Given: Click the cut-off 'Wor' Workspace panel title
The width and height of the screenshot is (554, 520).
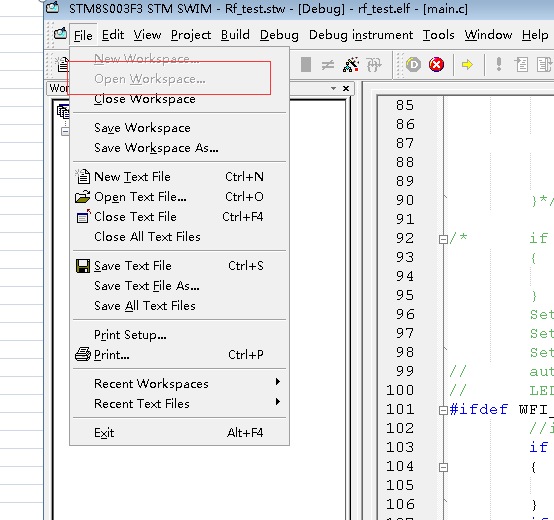Looking at the screenshot, I should [x=59, y=88].
